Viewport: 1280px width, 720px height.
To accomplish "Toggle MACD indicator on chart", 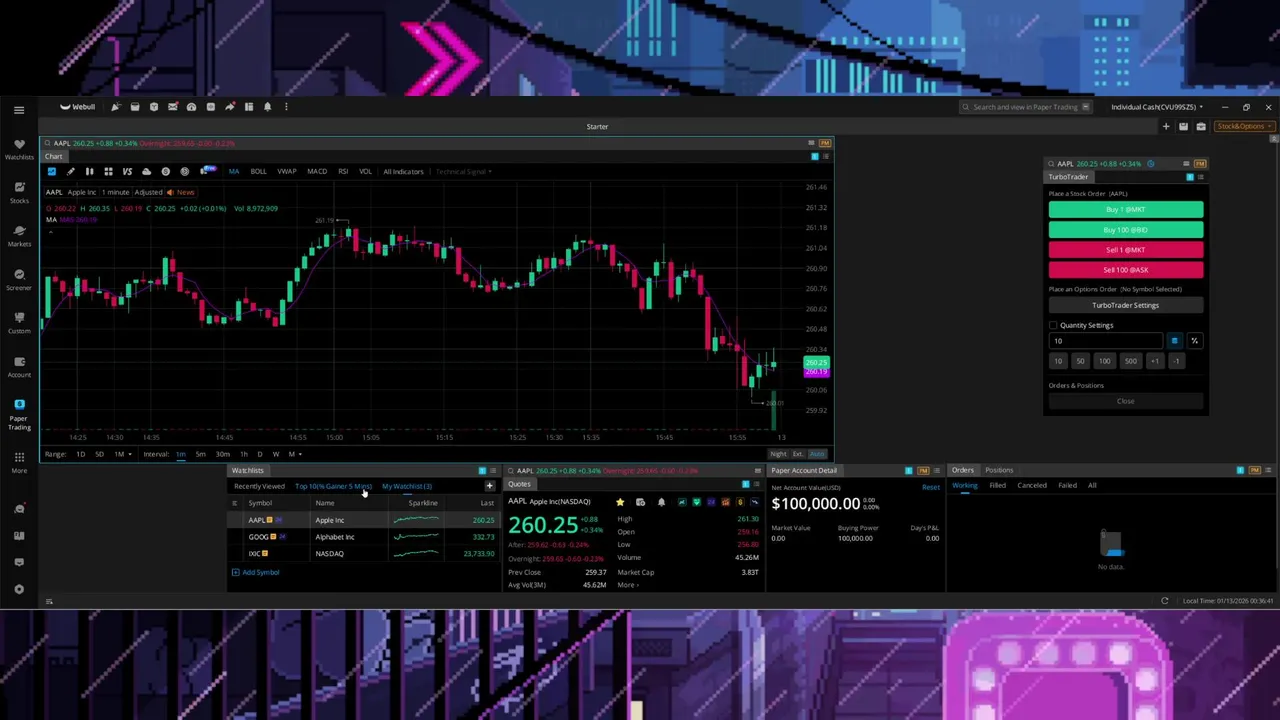I will (316, 172).
